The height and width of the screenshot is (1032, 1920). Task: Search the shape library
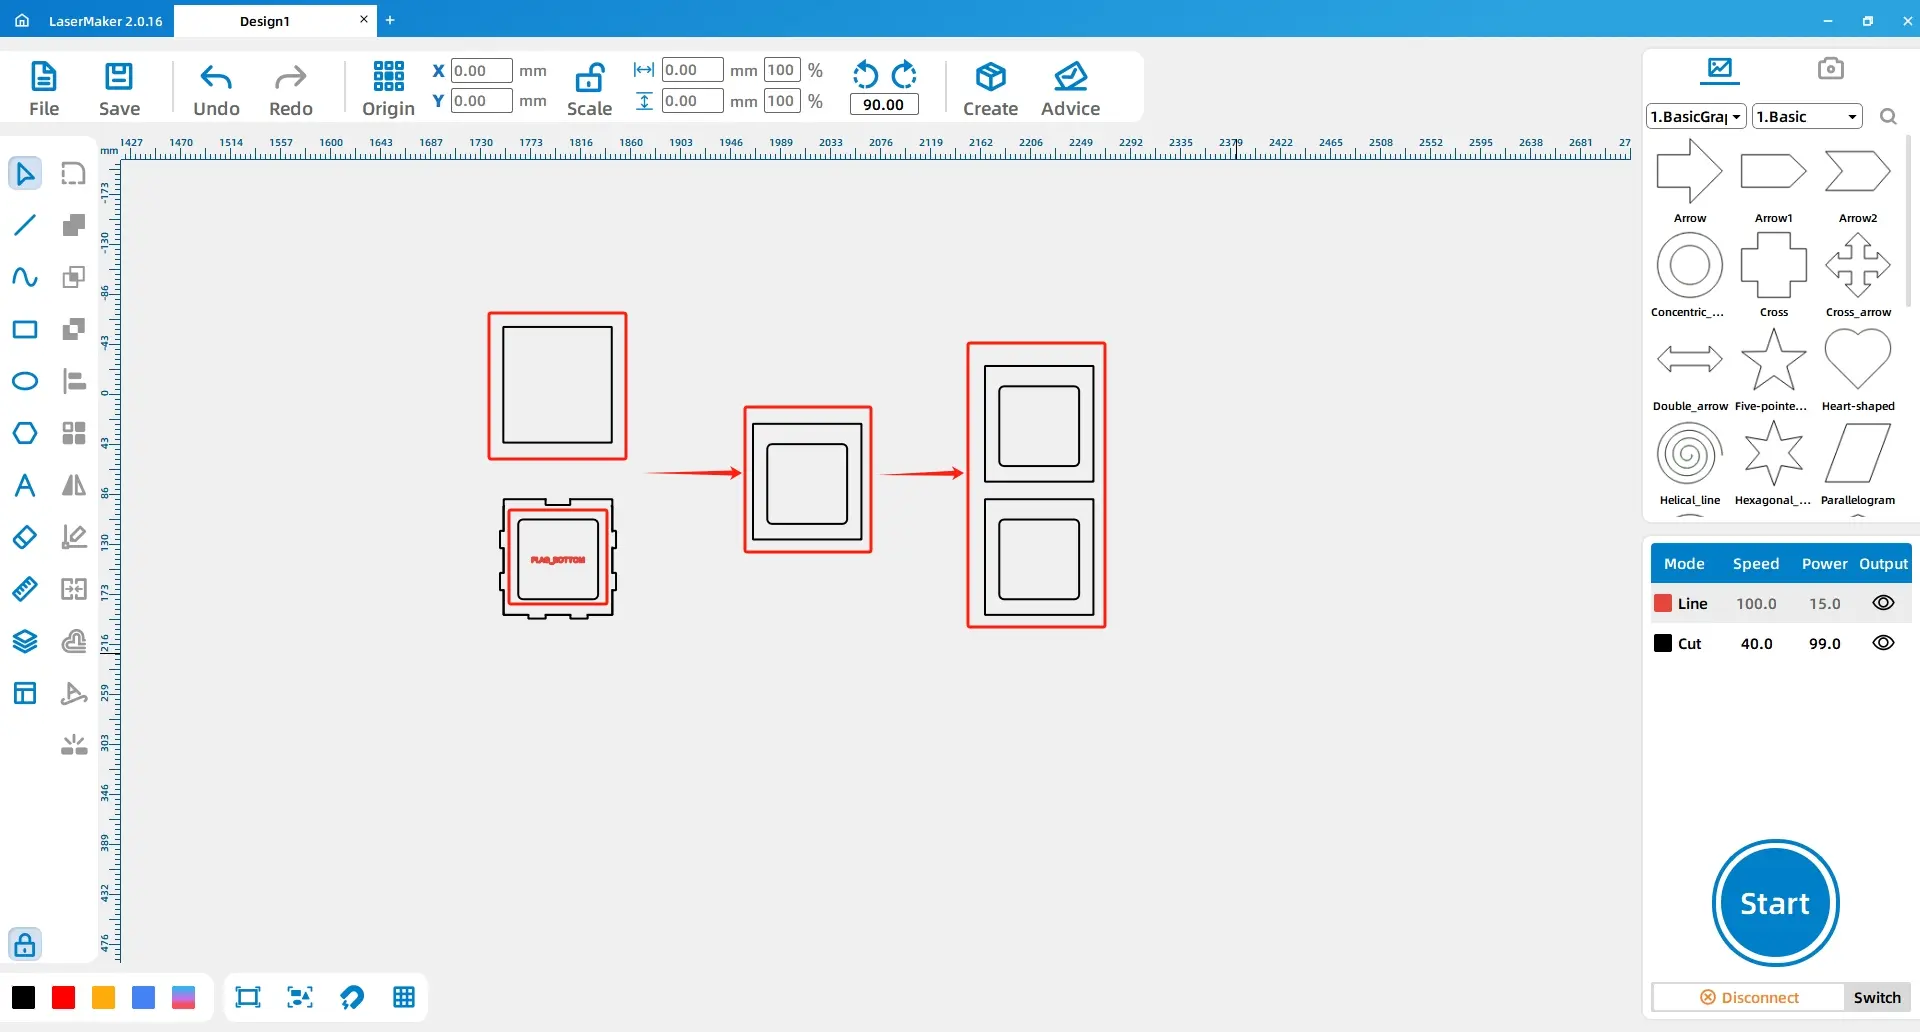[x=1888, y=117]
